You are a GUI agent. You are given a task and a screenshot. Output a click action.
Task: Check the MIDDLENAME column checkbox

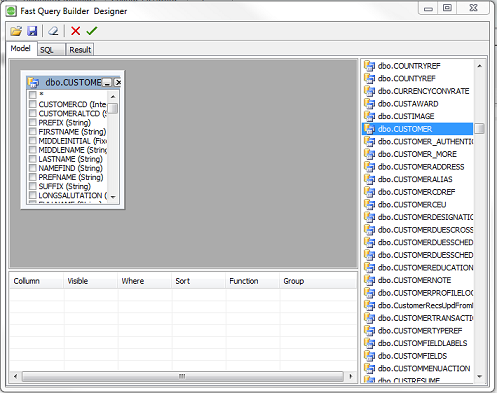[x=33, y=150]
